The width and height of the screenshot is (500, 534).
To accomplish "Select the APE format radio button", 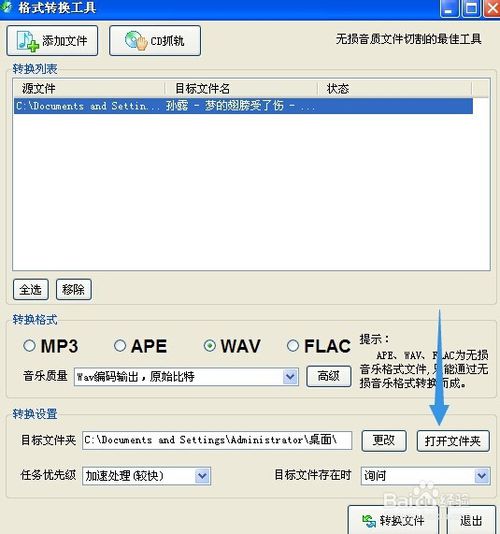I will pyautogui.click(x=120, y=346).
